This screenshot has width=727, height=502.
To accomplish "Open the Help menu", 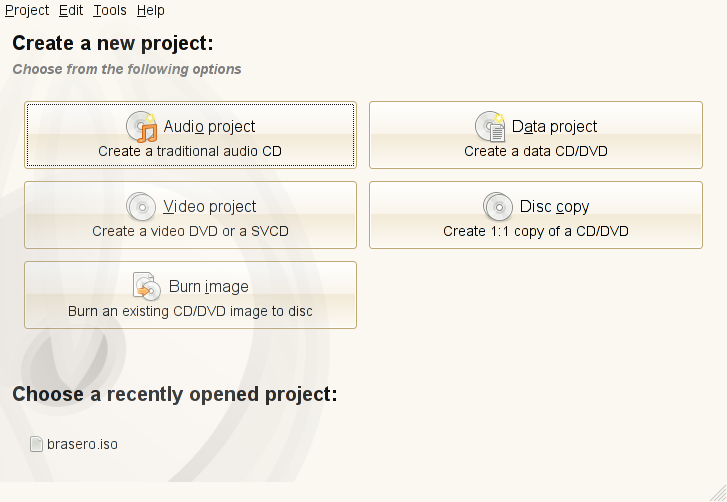I will (150, 10).
